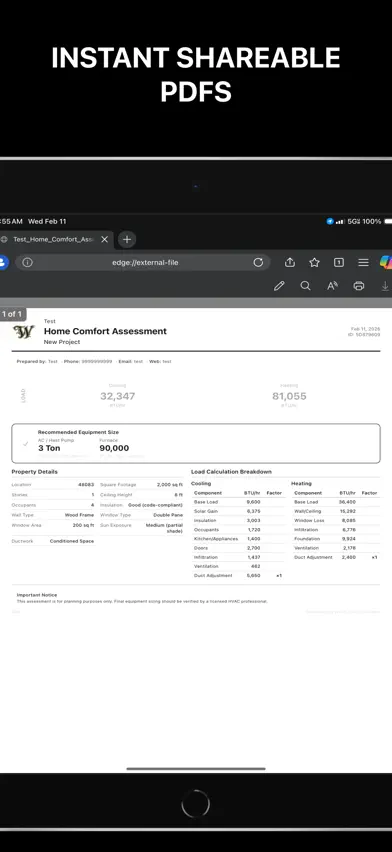Image resolution: width=392 pixels, height=852 pixels.
Task: Select the PDF draw pencil tool
Action: 279,286
